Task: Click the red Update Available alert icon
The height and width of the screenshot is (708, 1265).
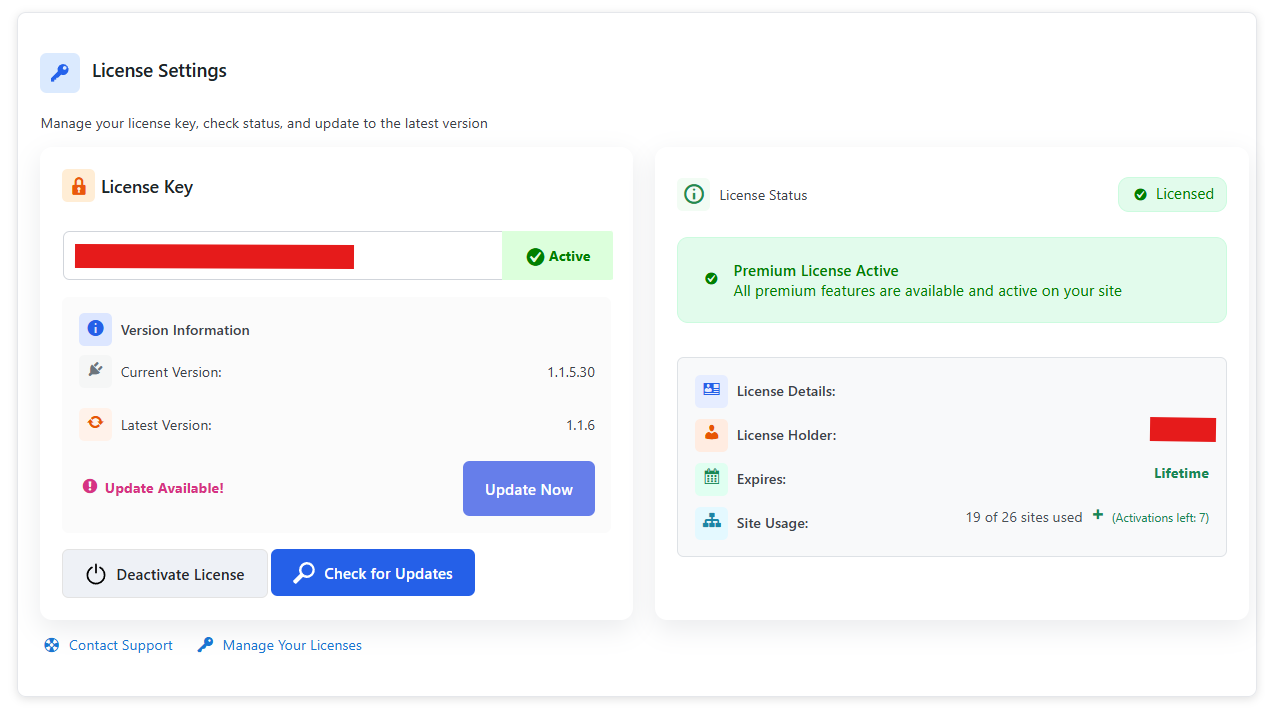Action: [90, 487]
